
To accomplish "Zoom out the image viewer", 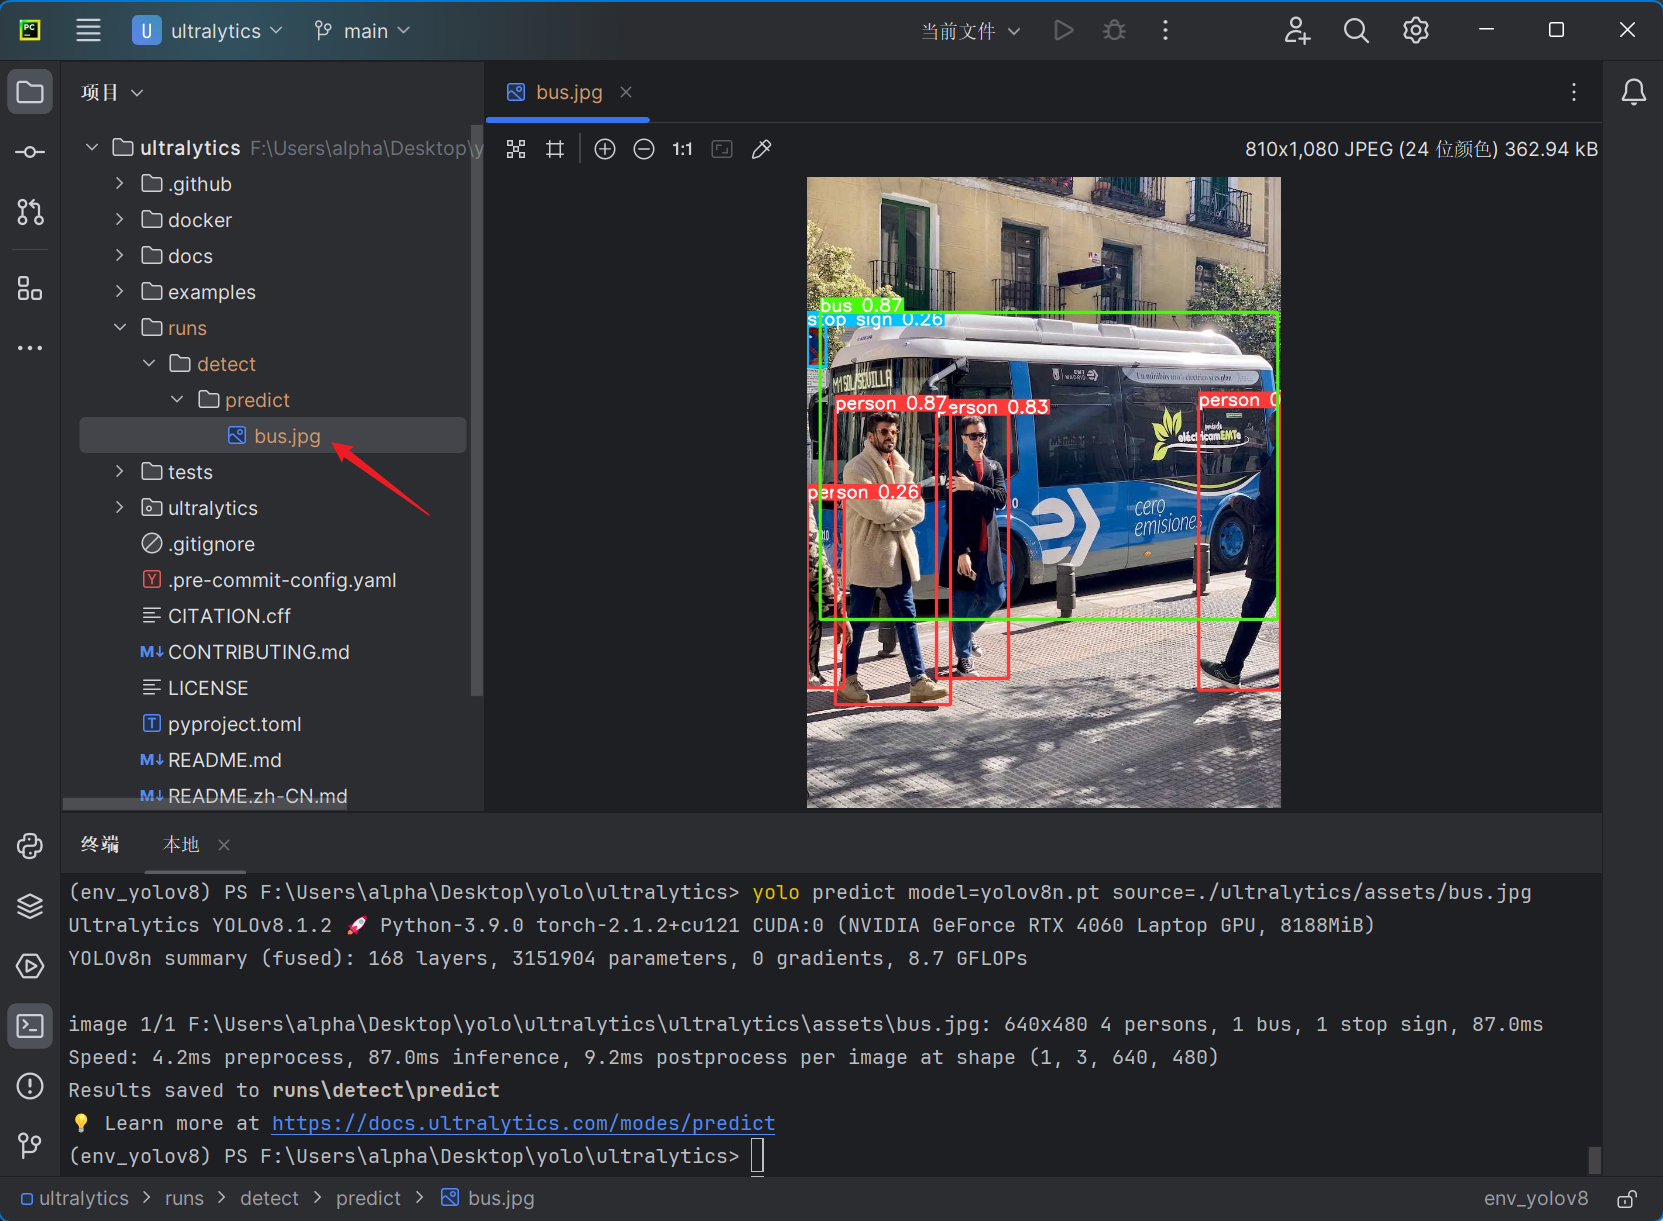I will click(644, 149).
